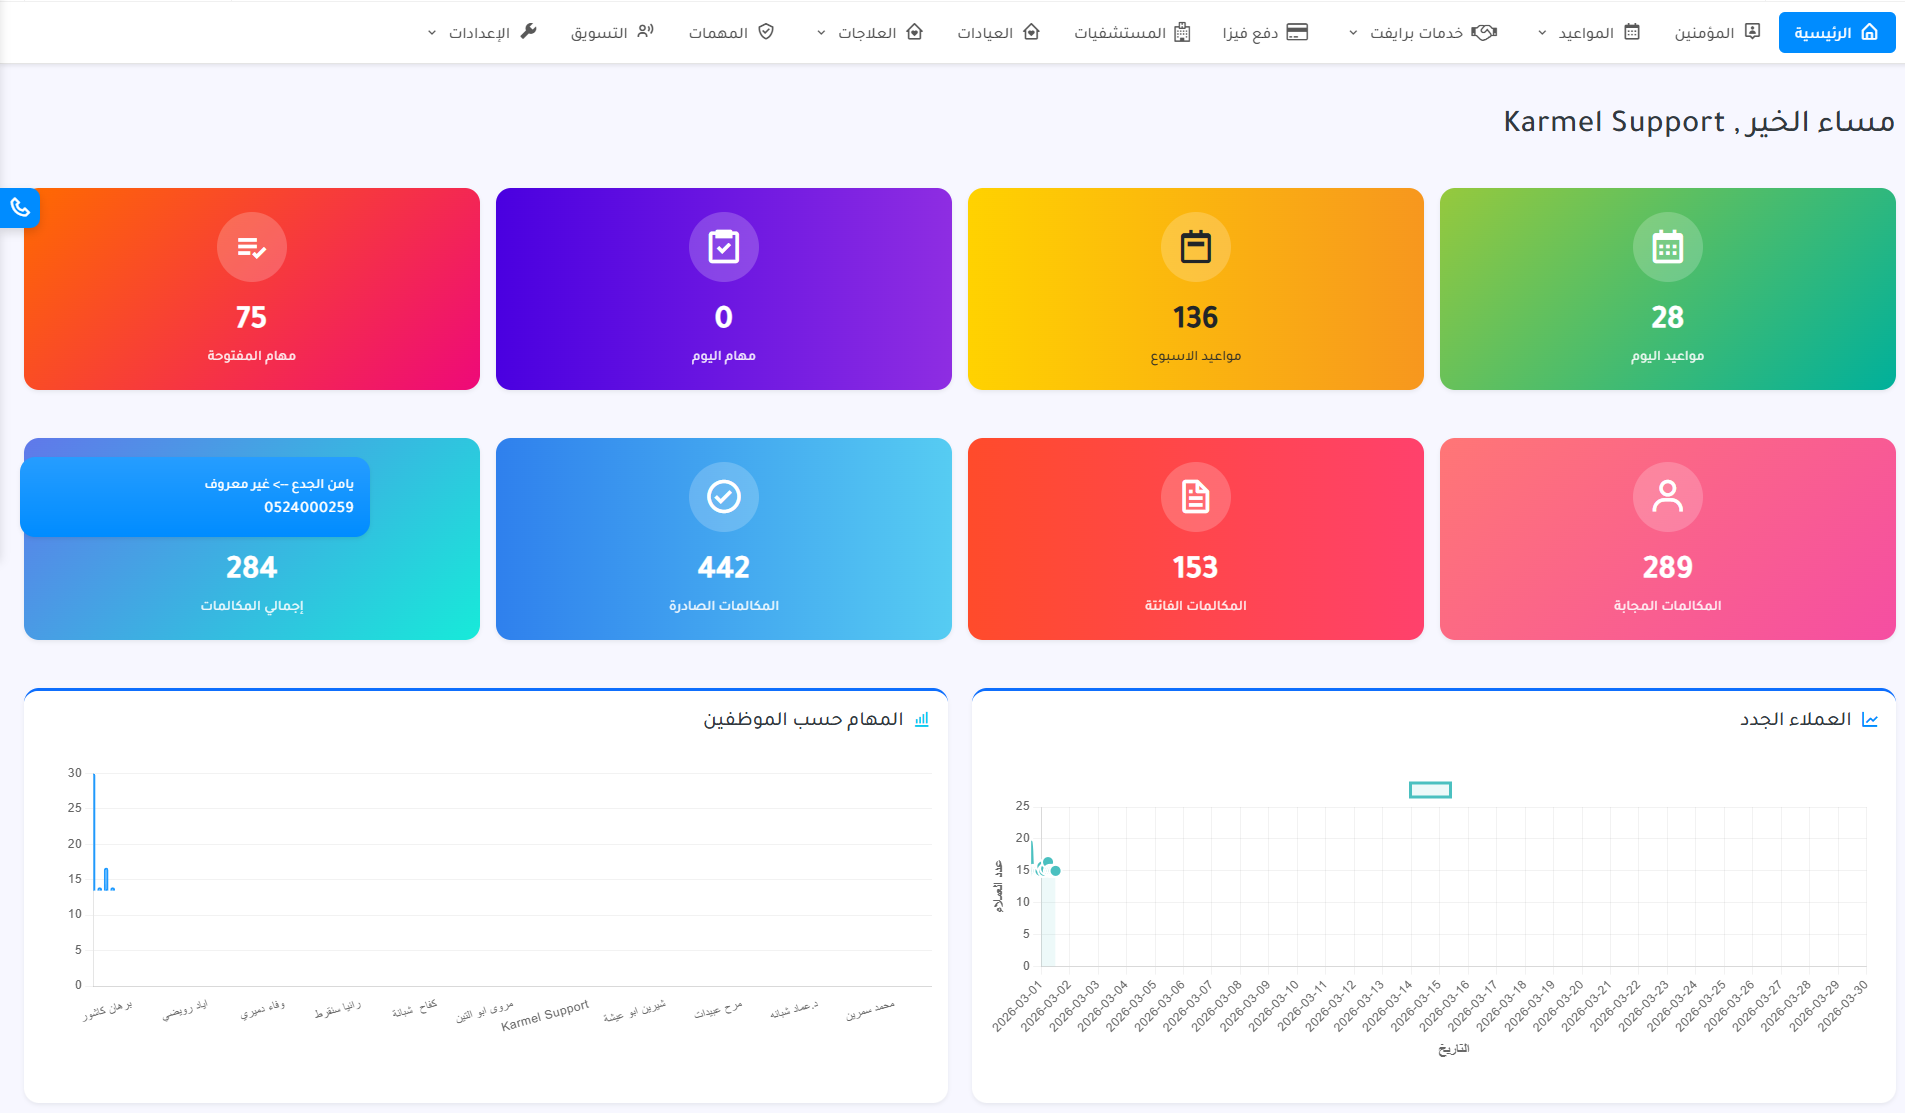This screenshot has height=1113, width=1905.
Task: Click the person icon on answered calls card
Action: (1667, 497)
